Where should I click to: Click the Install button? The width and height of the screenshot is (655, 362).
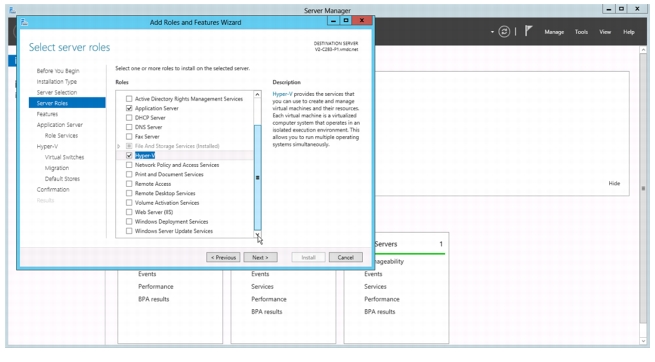click(308, 257)
